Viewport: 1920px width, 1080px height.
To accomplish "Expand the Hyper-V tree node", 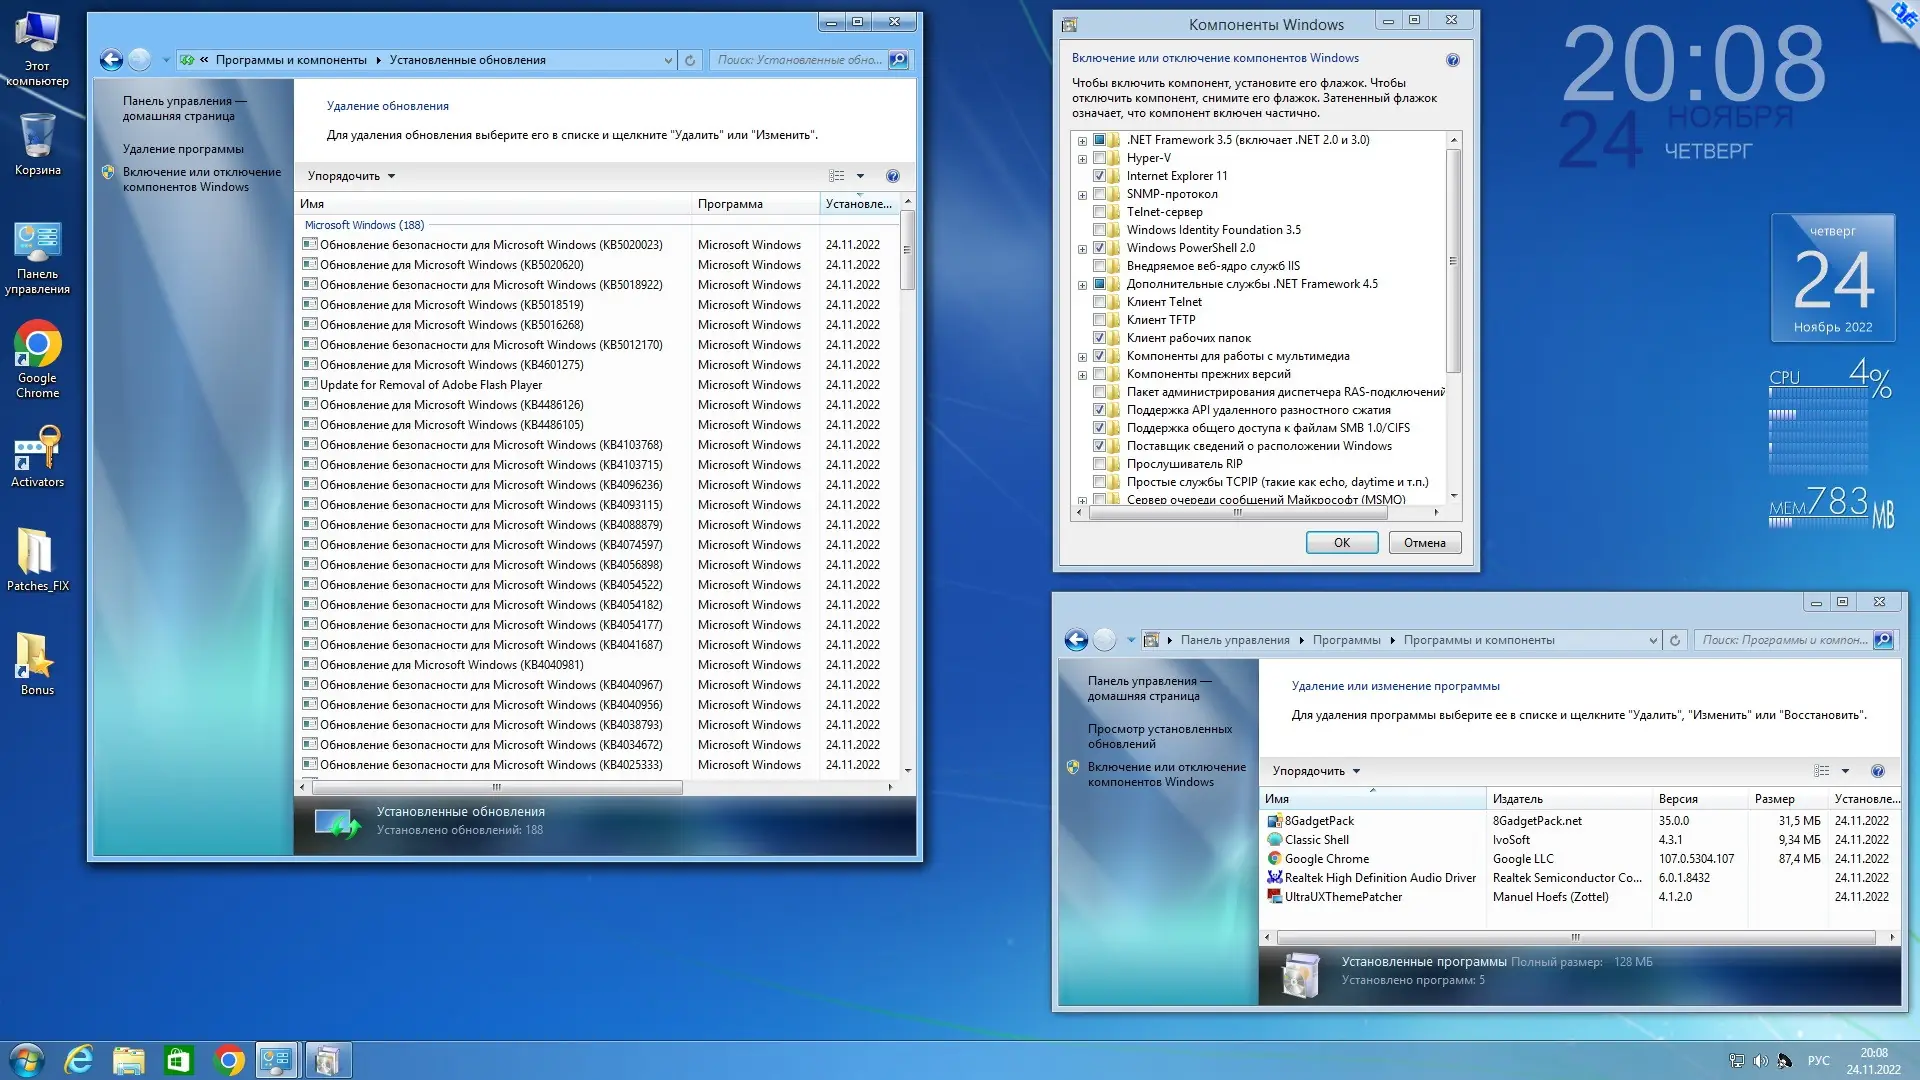I will (1082, 158).
